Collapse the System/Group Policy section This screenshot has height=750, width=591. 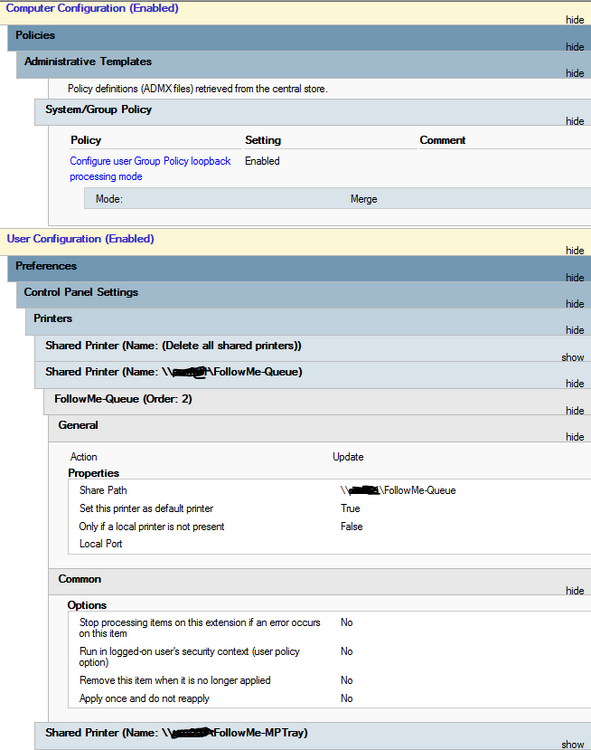point(575,121)
